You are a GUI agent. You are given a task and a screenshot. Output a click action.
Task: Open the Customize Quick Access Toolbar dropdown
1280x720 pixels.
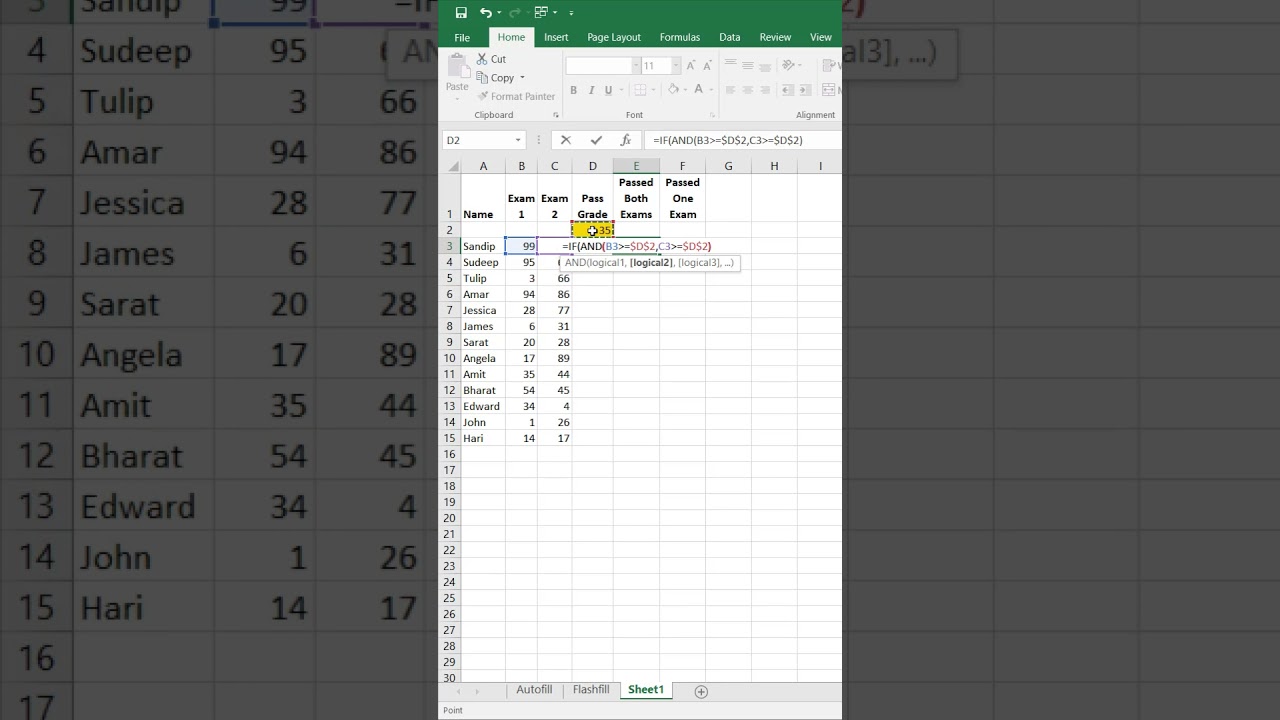pos(571,13)
